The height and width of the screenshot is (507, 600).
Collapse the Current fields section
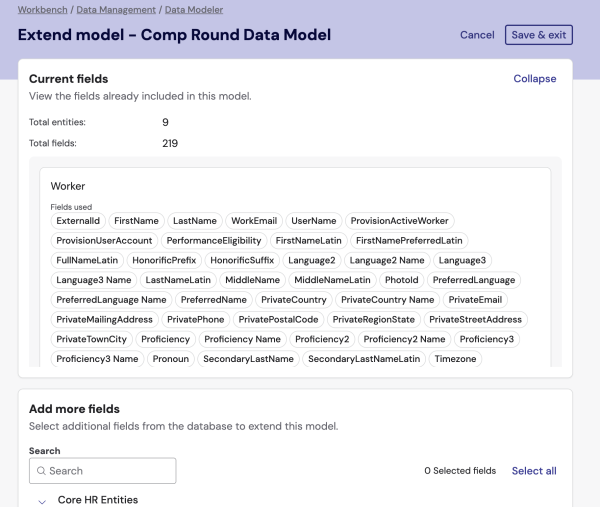click(x=534, y=79)
